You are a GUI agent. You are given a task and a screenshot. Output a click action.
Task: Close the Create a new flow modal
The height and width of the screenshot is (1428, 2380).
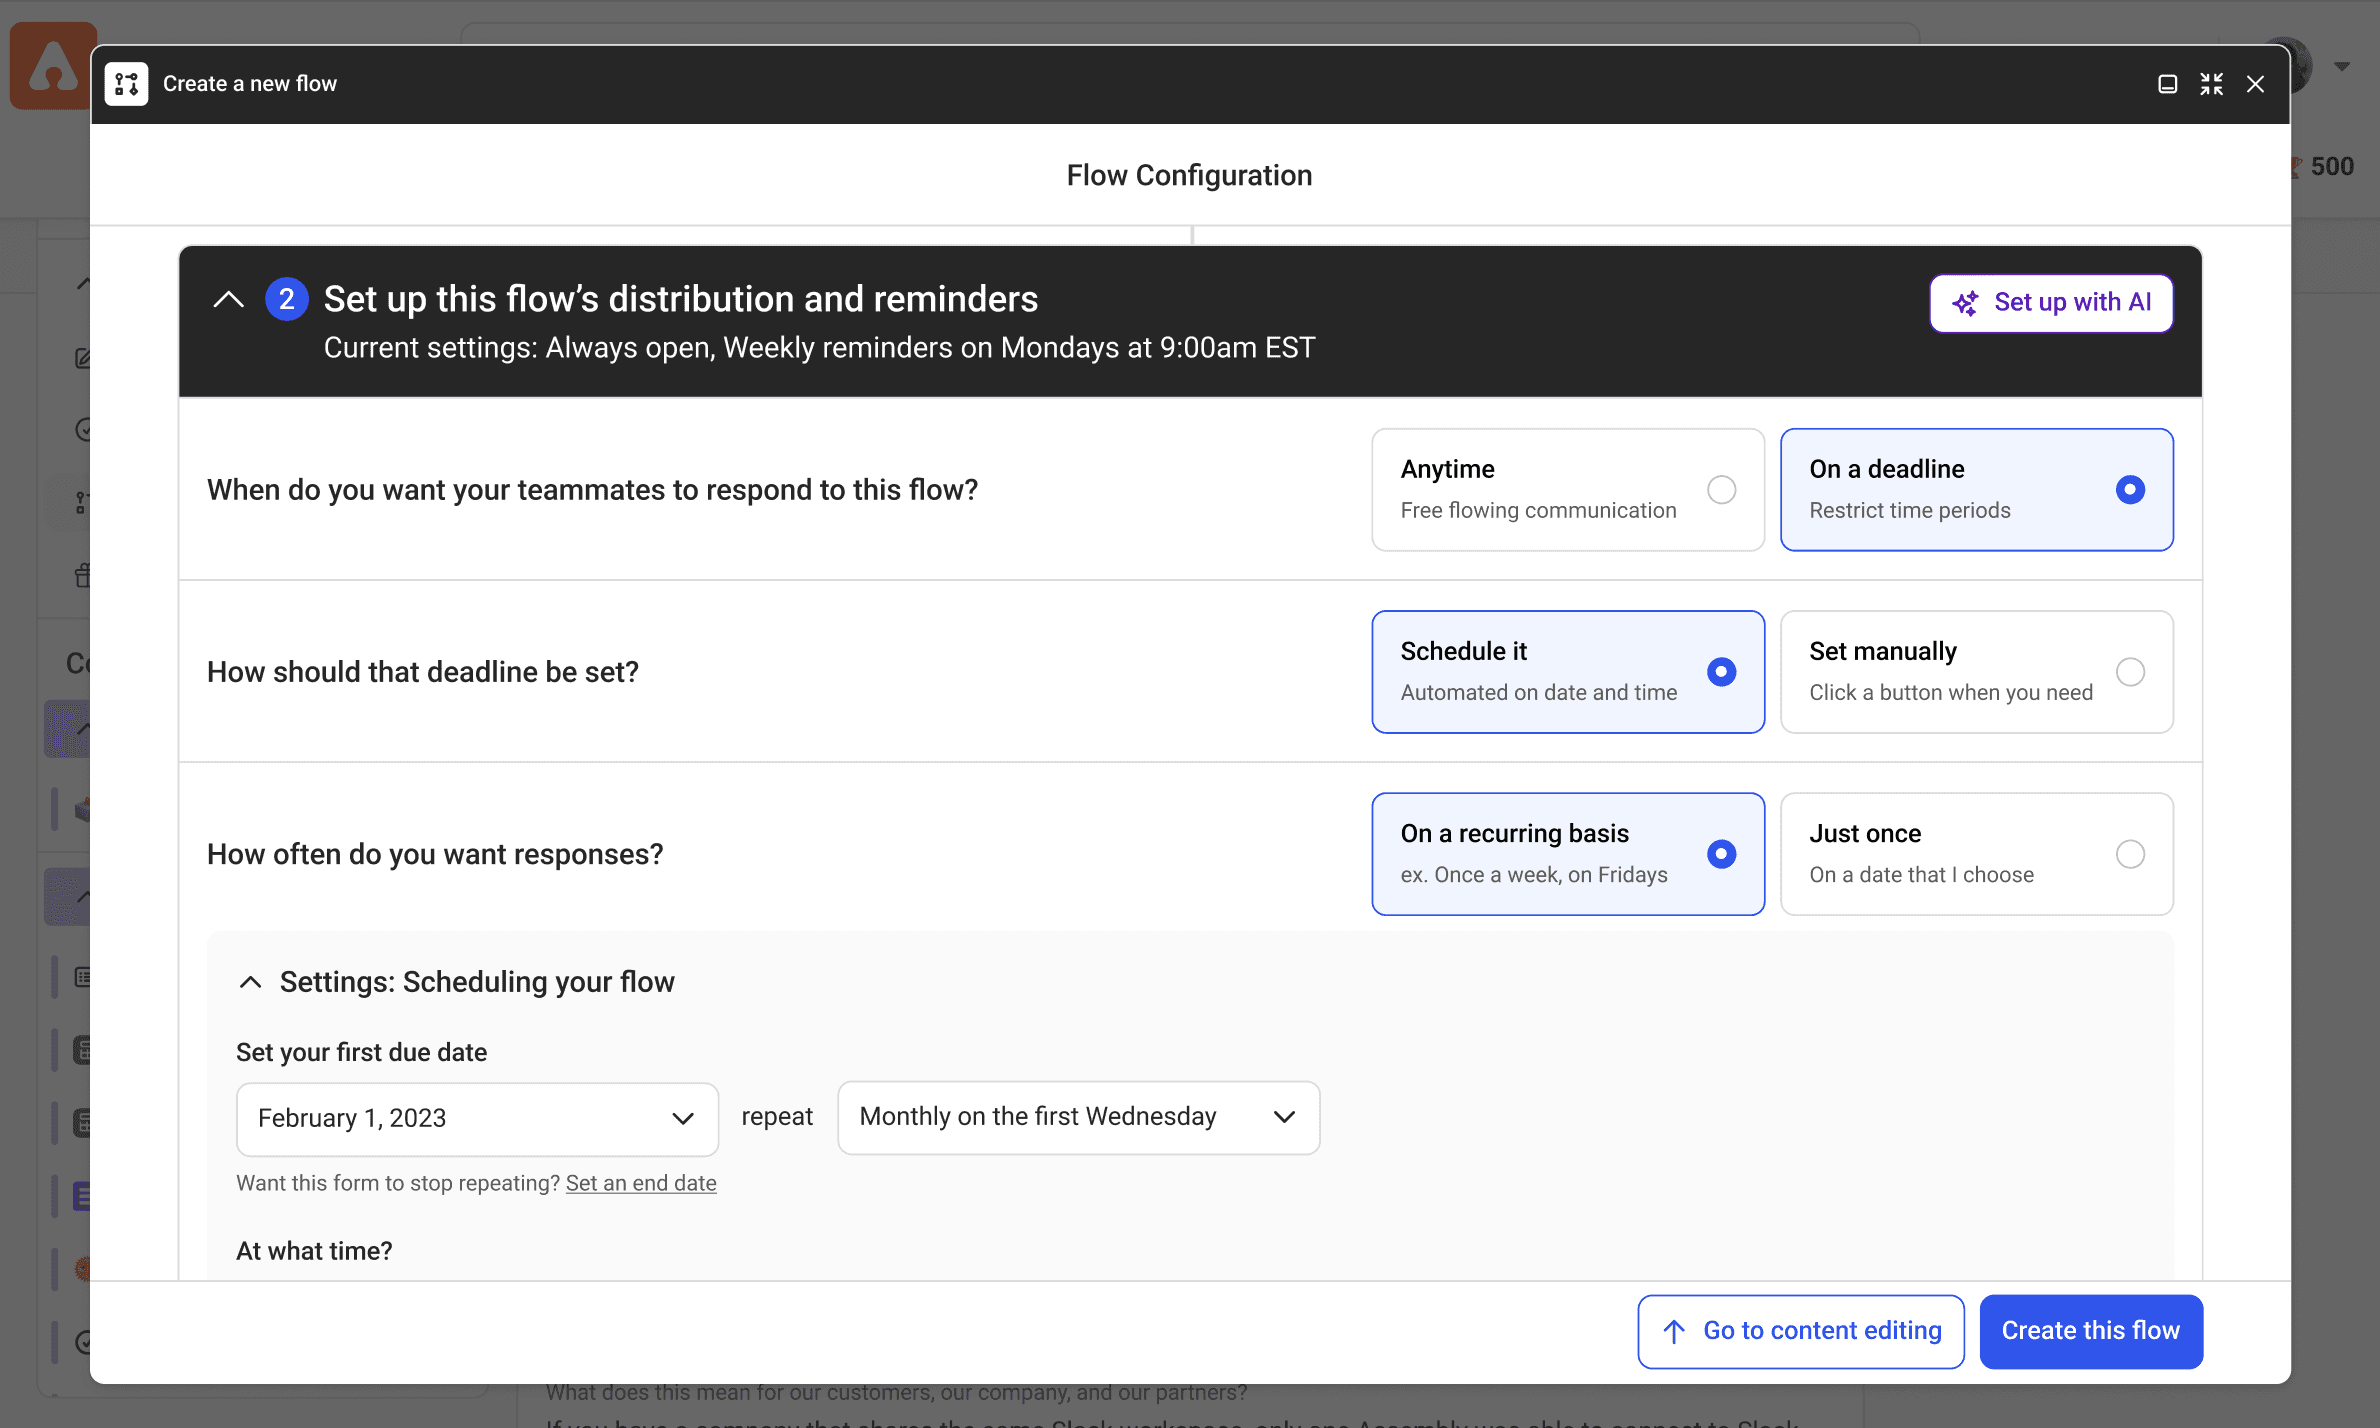pos(2255,84)
